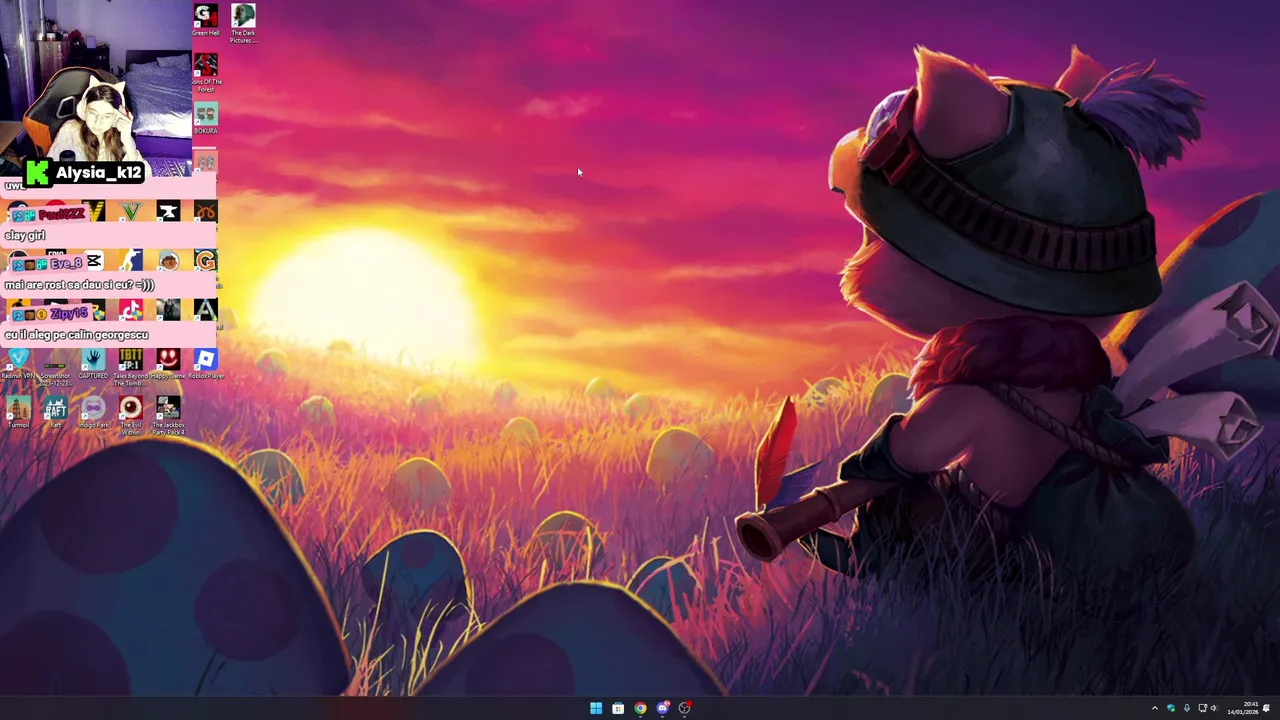
Task: Open the Windows Start menu
Action: coord(596,708)
